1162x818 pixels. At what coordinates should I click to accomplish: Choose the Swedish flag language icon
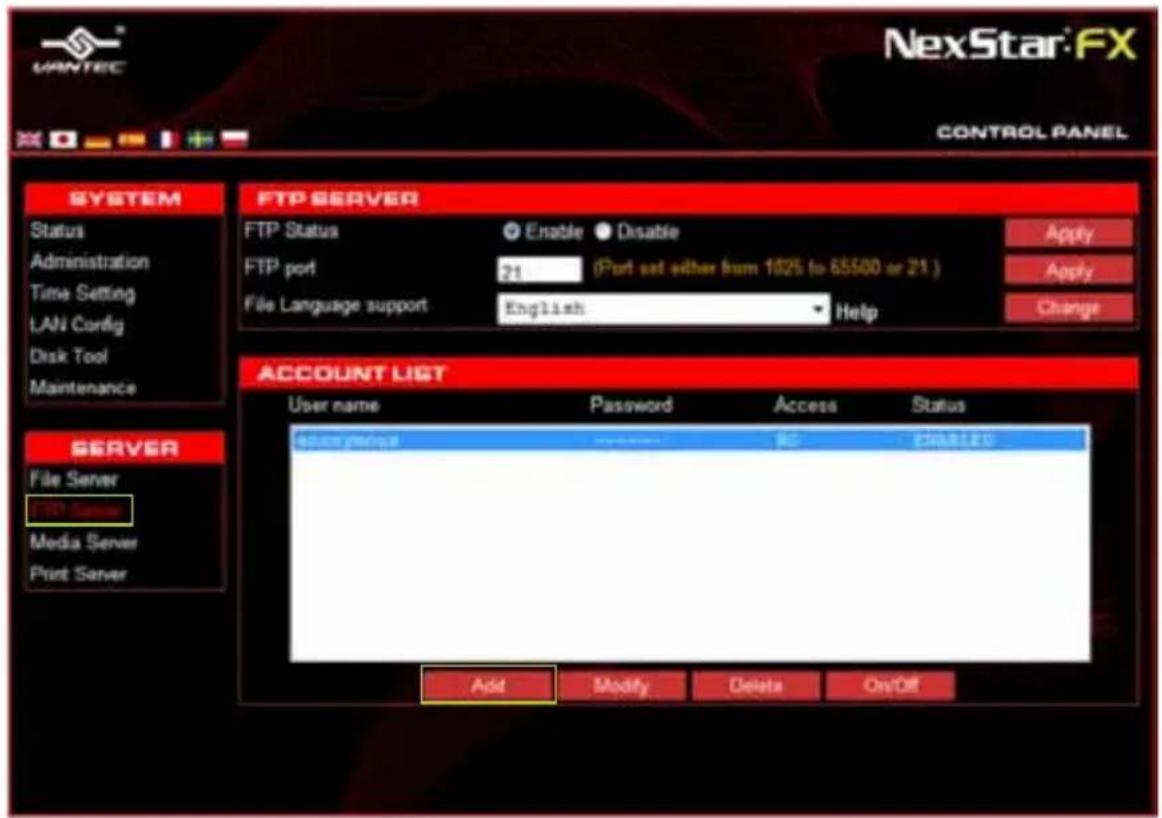[200, 139]
